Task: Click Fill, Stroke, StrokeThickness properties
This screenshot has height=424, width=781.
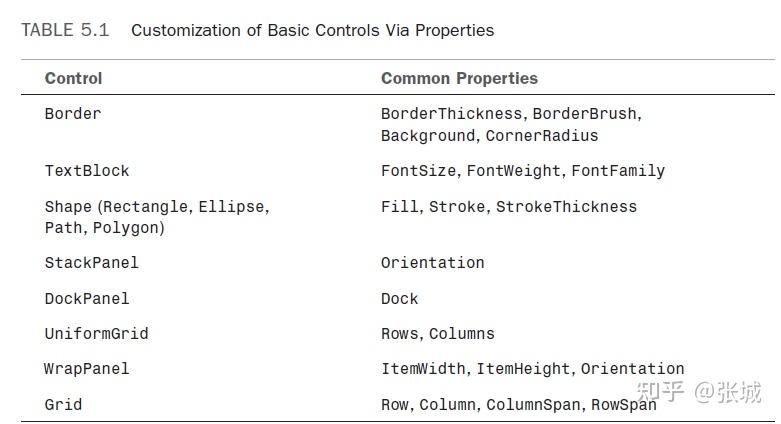Action: (x=508, y=207)
